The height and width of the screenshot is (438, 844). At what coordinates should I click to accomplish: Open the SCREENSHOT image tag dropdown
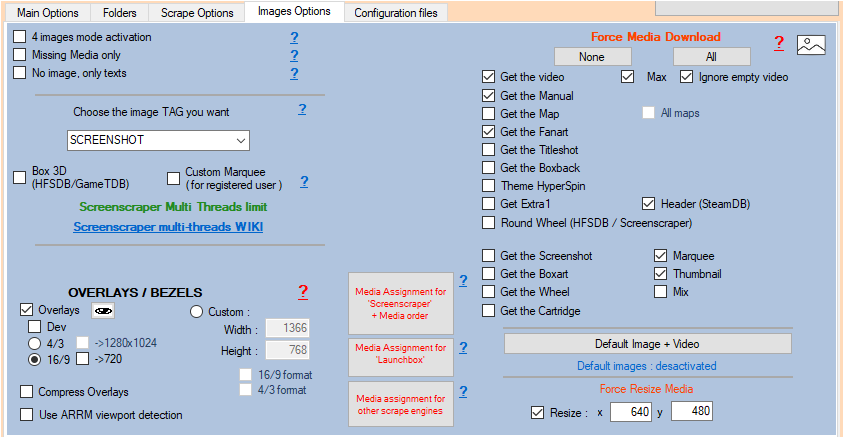(158, 140)
